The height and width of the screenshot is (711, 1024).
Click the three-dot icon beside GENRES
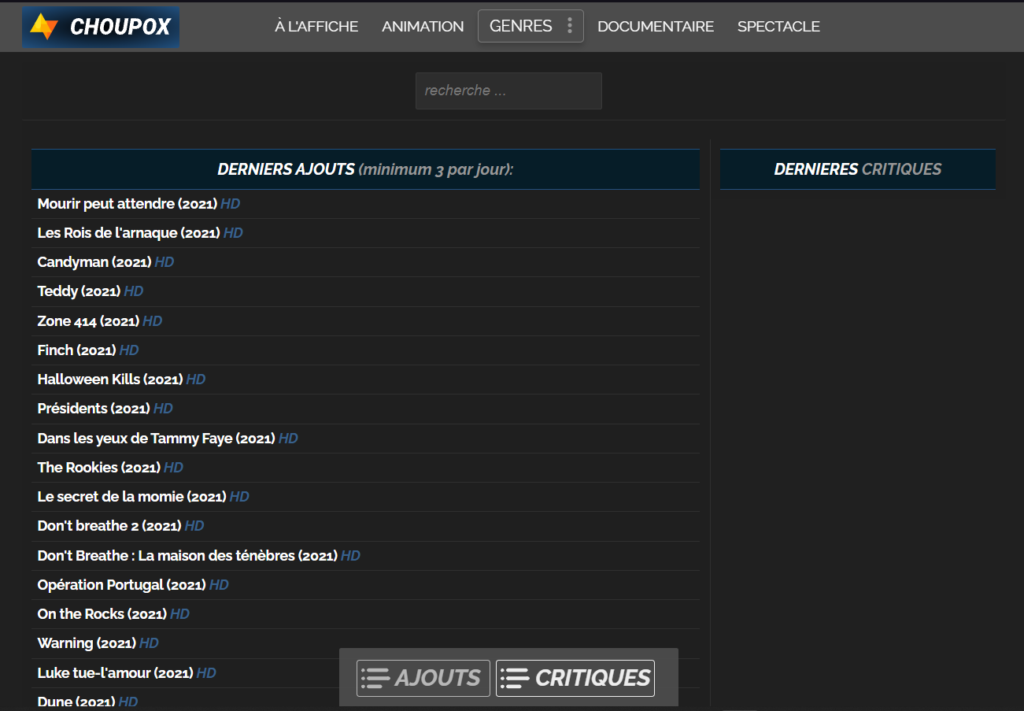(569, 26)
